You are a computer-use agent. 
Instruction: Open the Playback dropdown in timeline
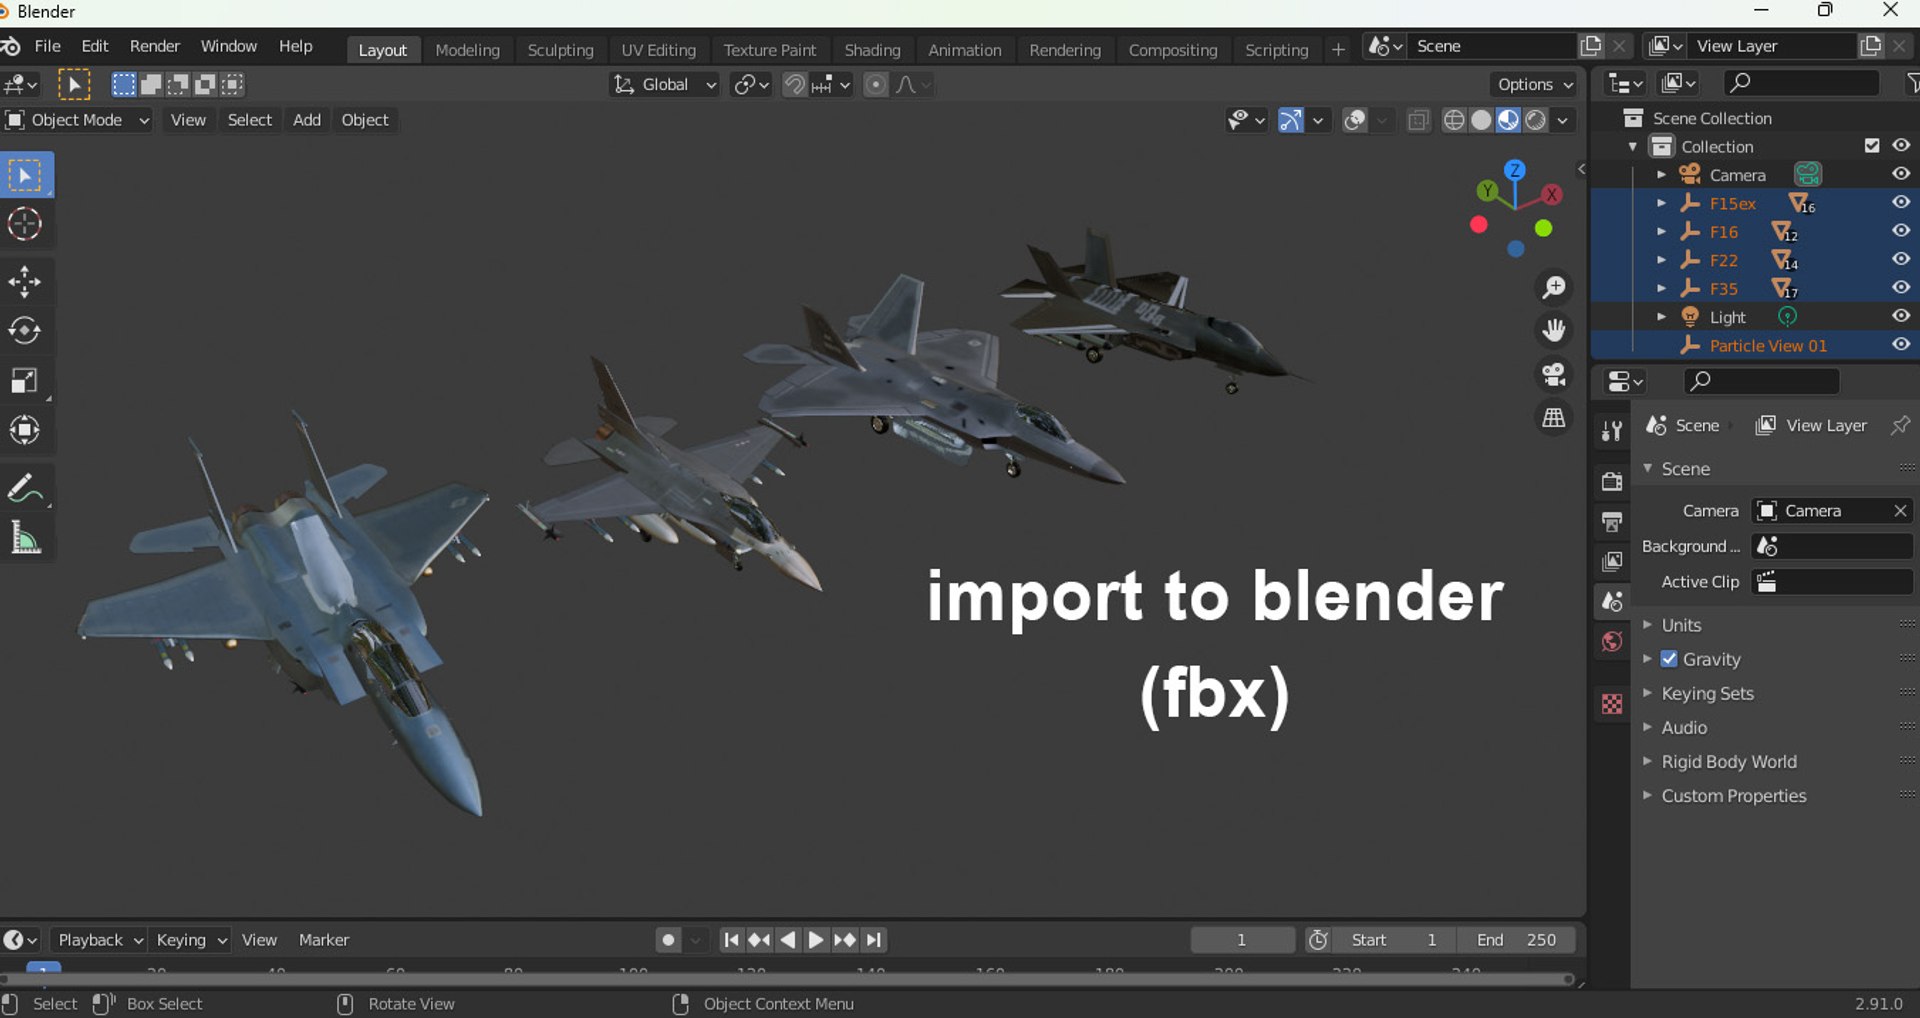[98, 940]
